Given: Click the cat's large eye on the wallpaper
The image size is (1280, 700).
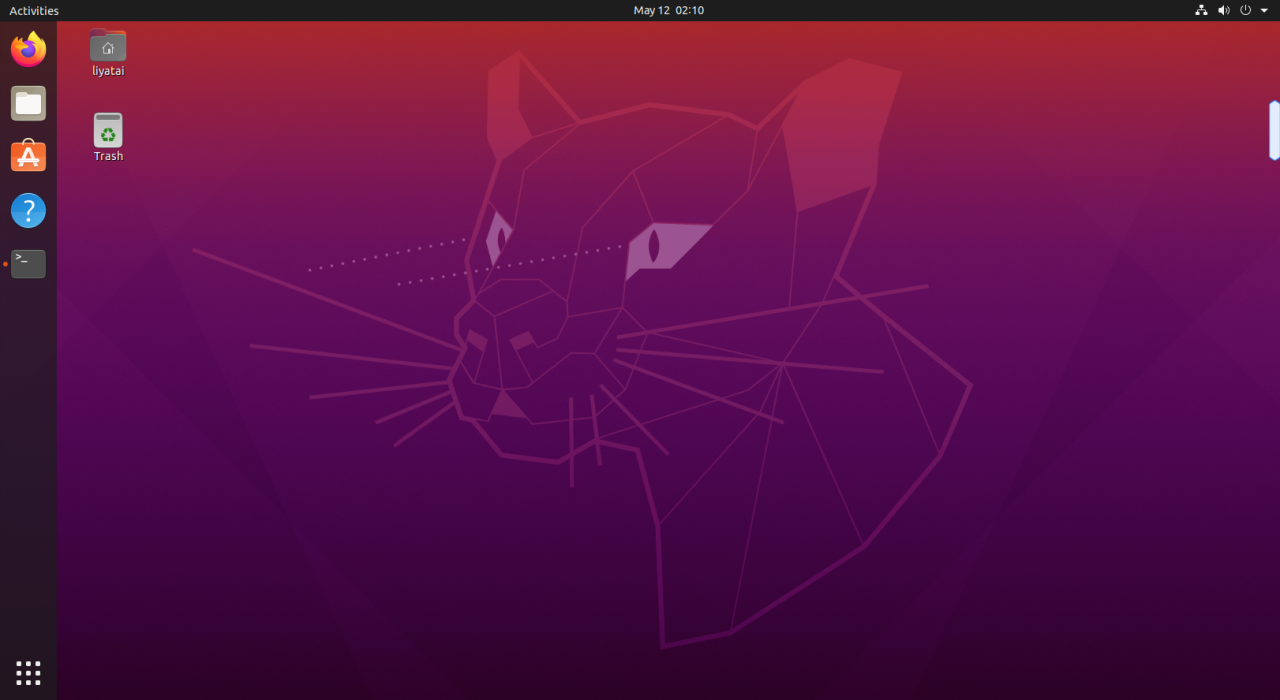Looking at the screenshot, I should click(x=655, y=246).
